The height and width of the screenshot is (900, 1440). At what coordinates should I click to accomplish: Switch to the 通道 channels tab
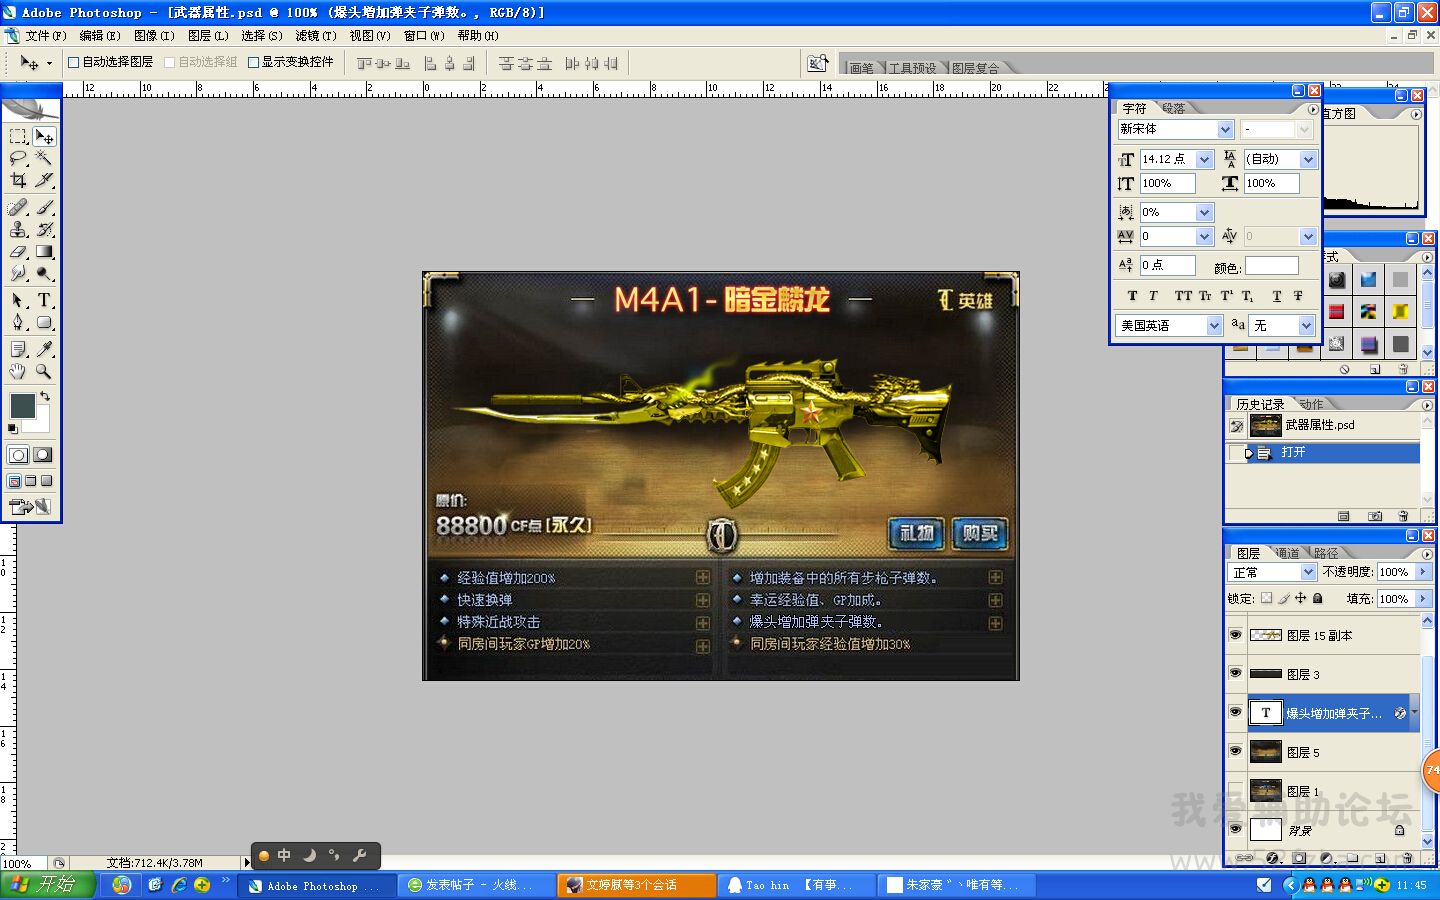pos(1287,553)
